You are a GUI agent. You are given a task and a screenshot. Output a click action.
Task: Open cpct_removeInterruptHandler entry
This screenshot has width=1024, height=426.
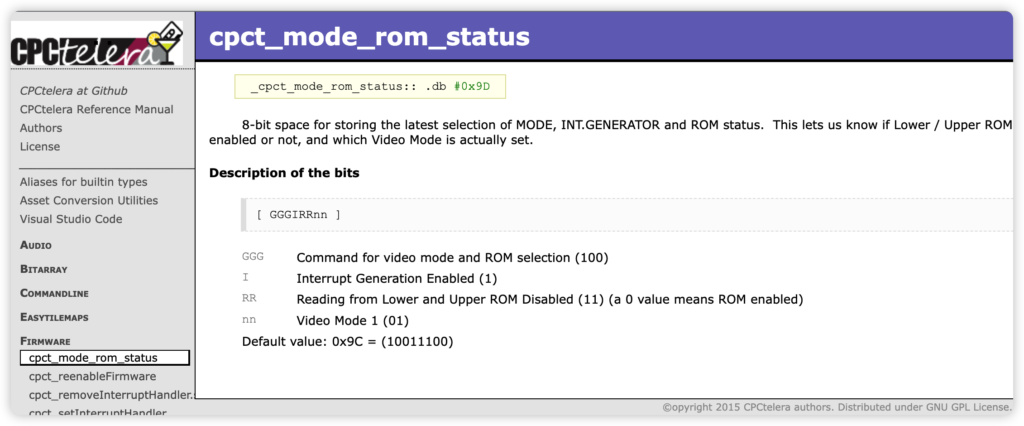coord(112,395)
